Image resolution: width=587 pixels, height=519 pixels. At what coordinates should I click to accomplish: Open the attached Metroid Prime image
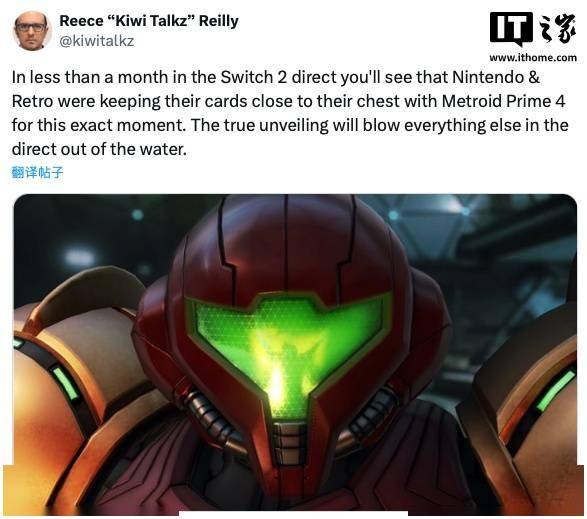(295, 354)
